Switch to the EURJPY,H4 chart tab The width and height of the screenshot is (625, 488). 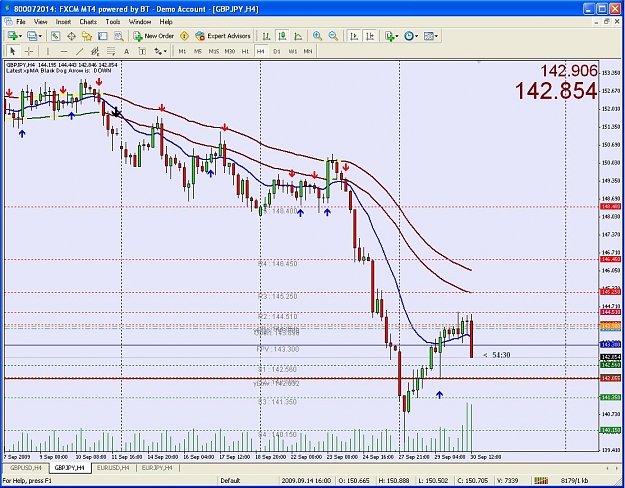157,467
